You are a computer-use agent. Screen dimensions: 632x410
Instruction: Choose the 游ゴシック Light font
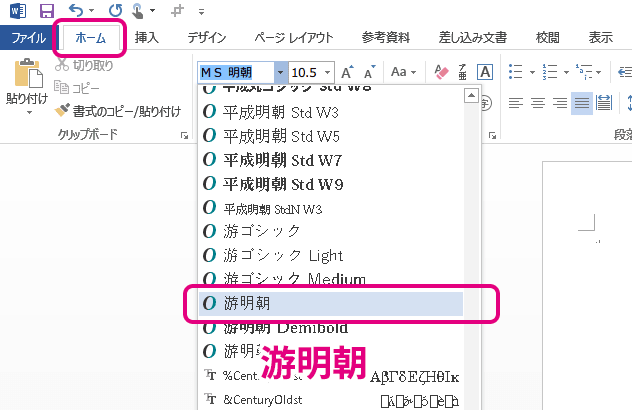[331, 255]
